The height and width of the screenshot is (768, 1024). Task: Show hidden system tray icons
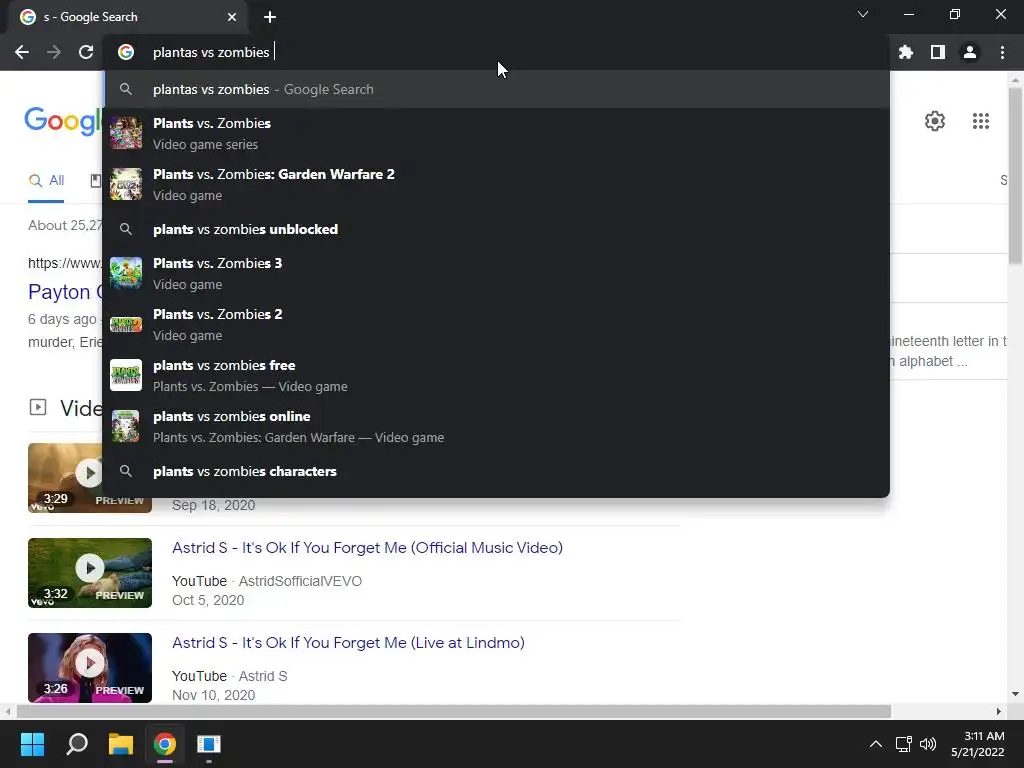tap(876, 744)
